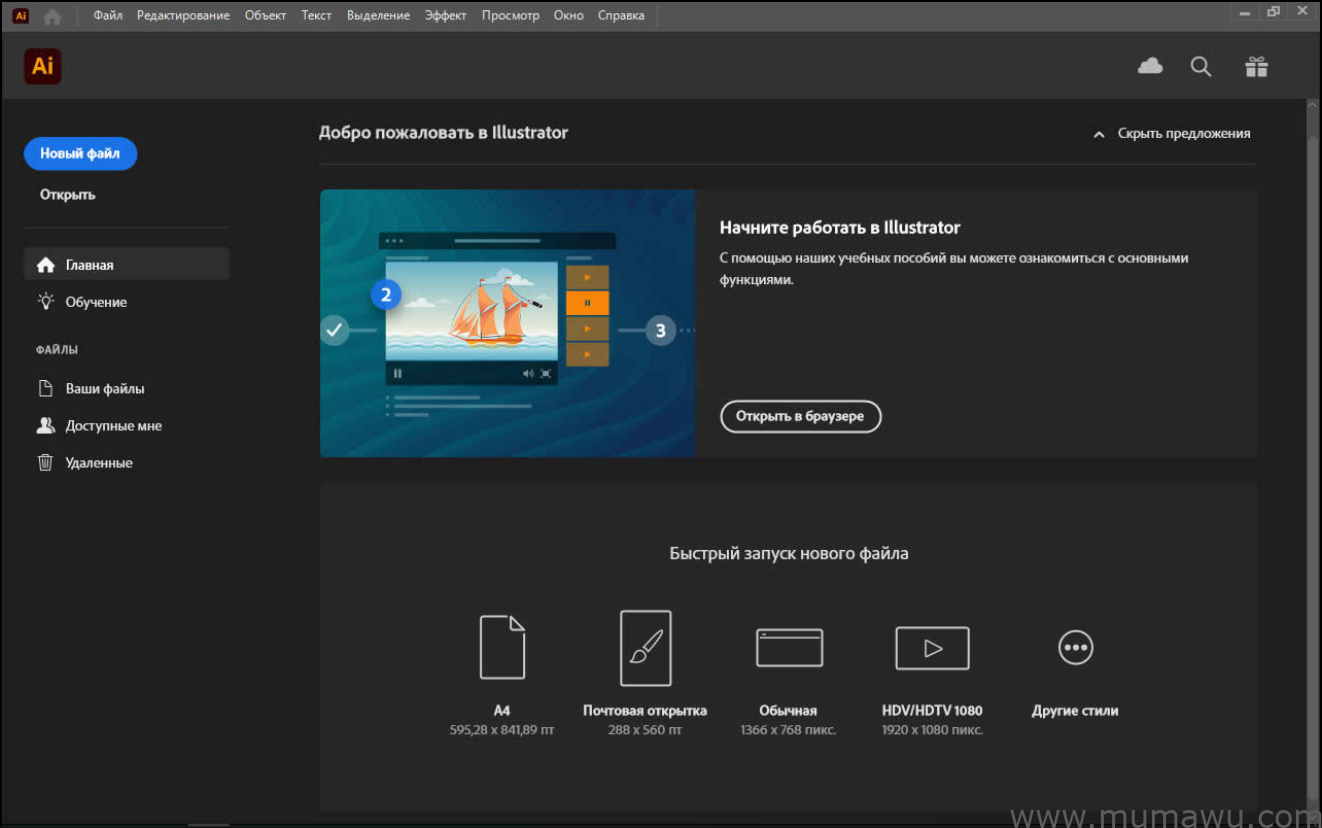The width and height of the screenshot is (1322, 828).
Task: Click the Новый файл button
Action: [x=80, y=154]
